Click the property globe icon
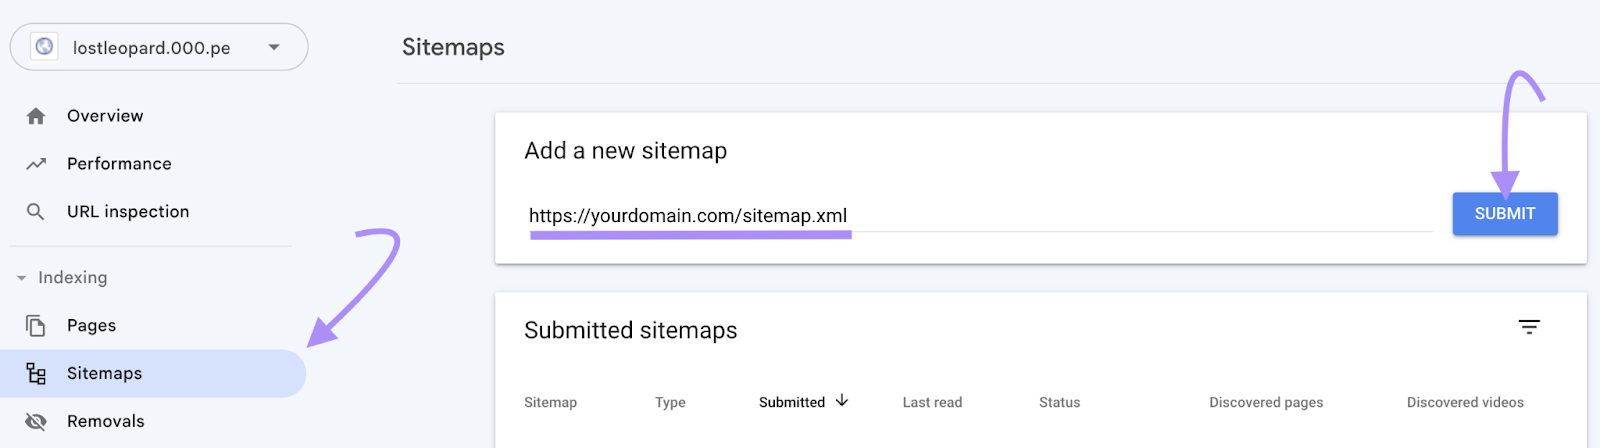The image size is (1600, 448). tap(44, 47)
